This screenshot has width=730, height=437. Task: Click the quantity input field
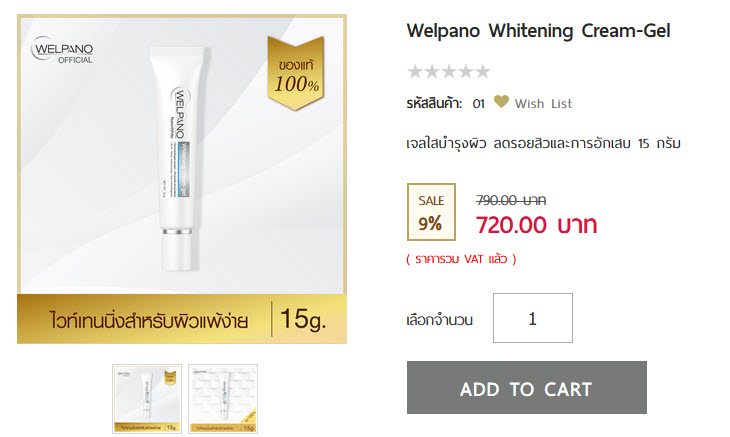[533, 318]
